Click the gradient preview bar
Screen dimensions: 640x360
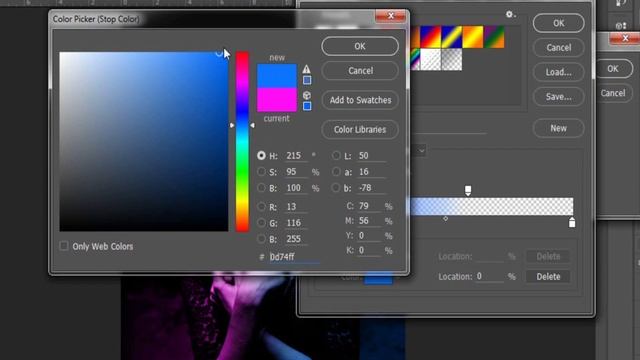tap(491, 207)
